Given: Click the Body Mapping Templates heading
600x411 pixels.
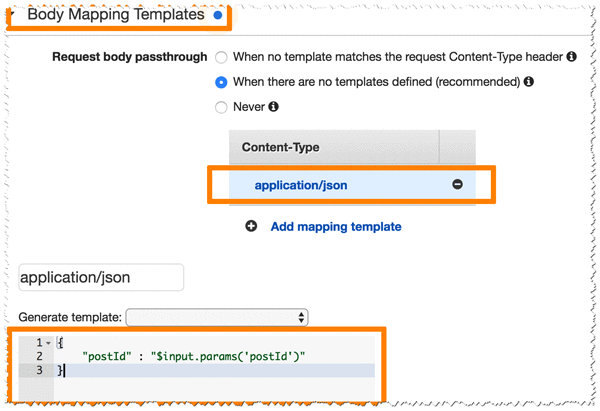Looking at the screenshot, I should pos(116,15).
